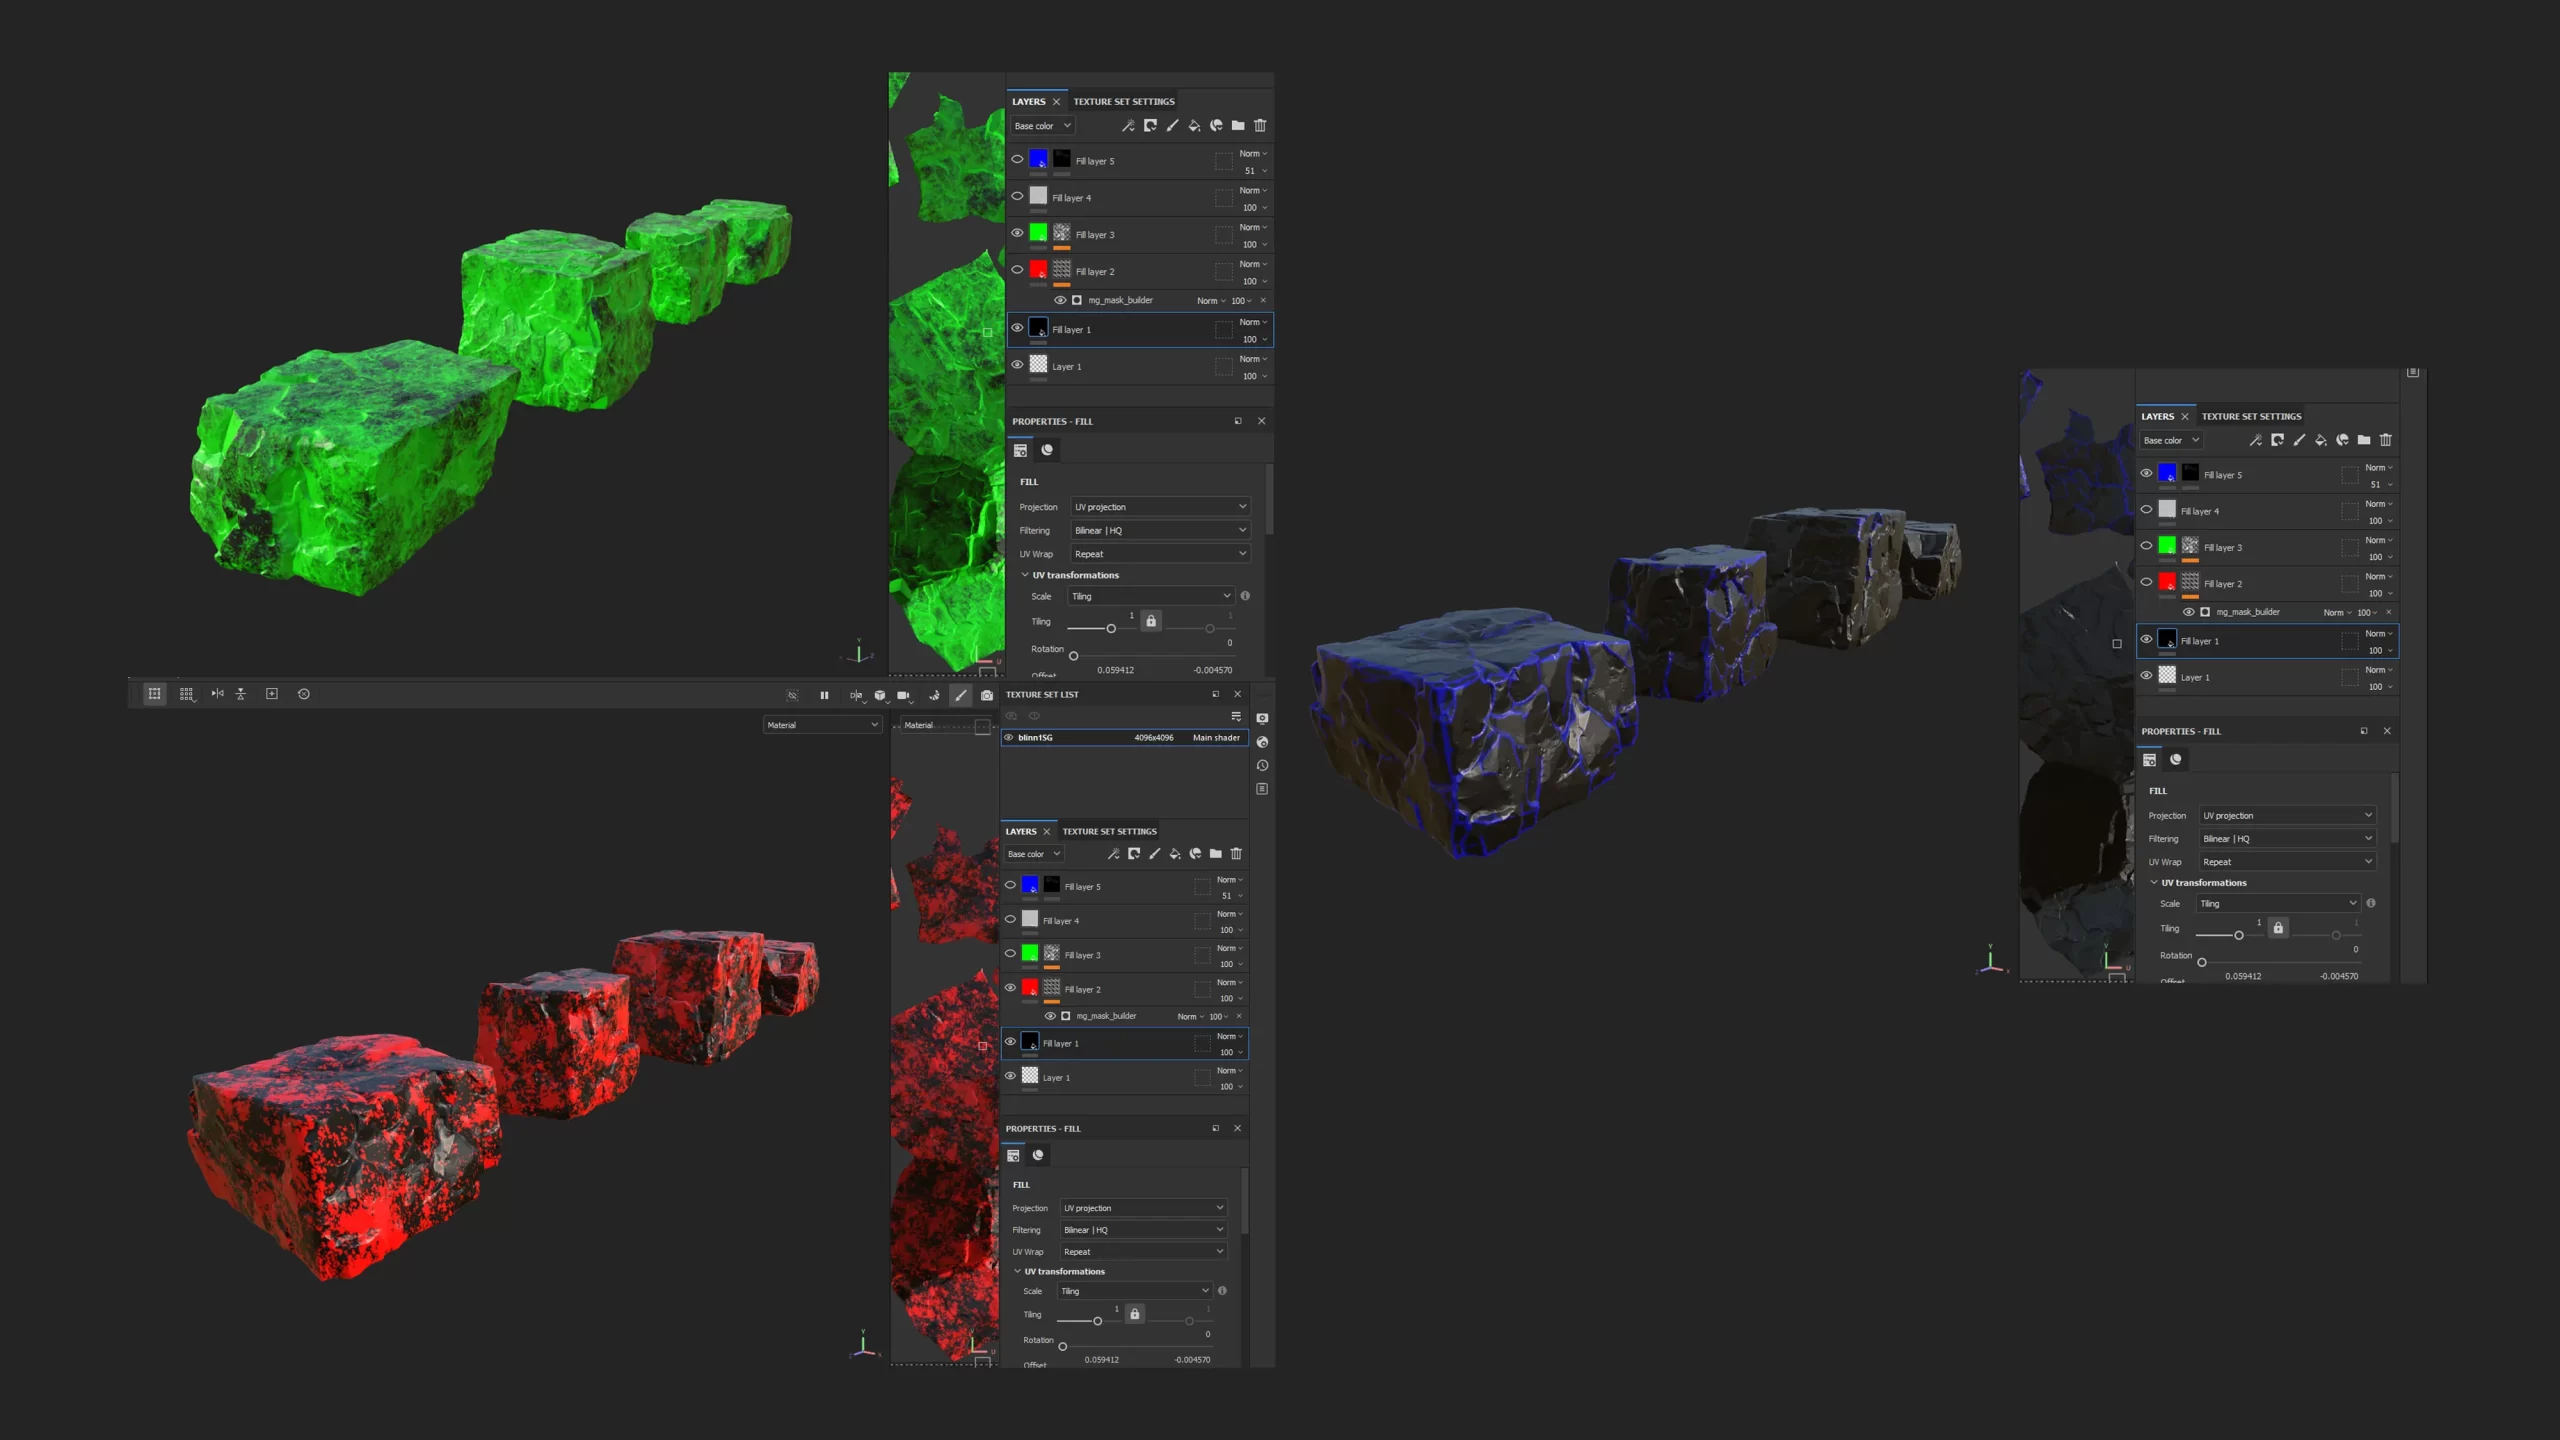Toggle Fill layer 4 visibility in blue-rock panel
The width and height of the screenshot is (2560, 1440).
[2146, 509]
